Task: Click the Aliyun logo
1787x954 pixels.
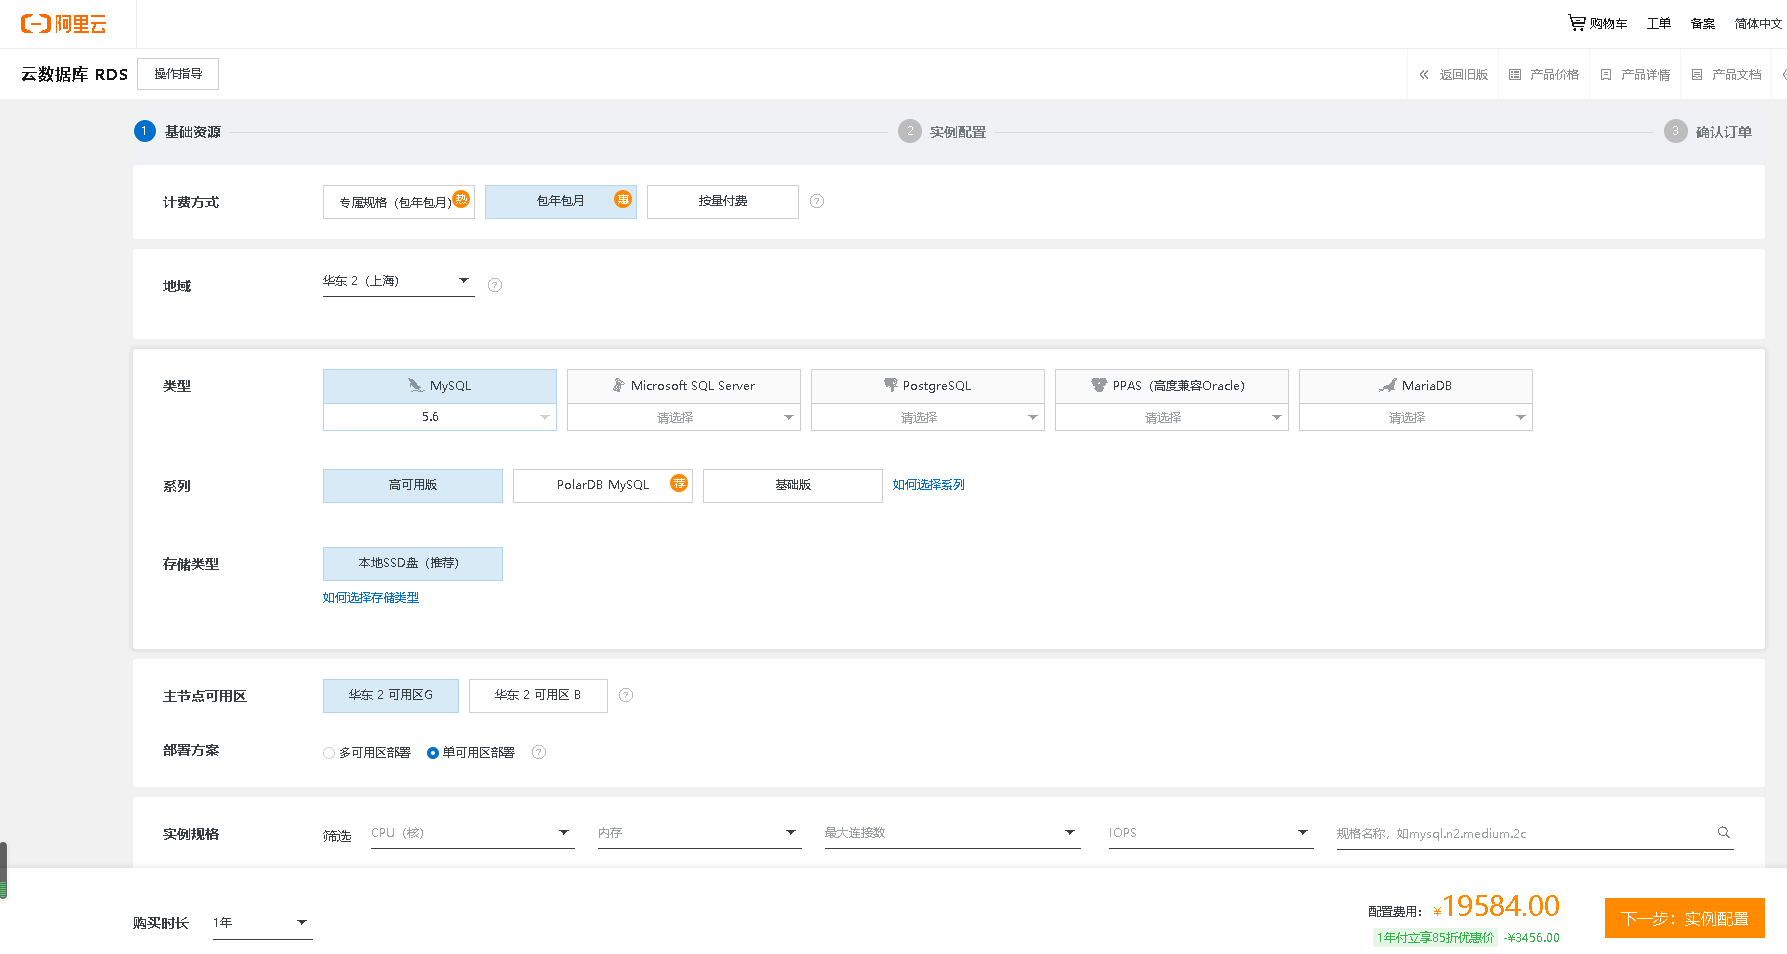Action: pos(64,24)
